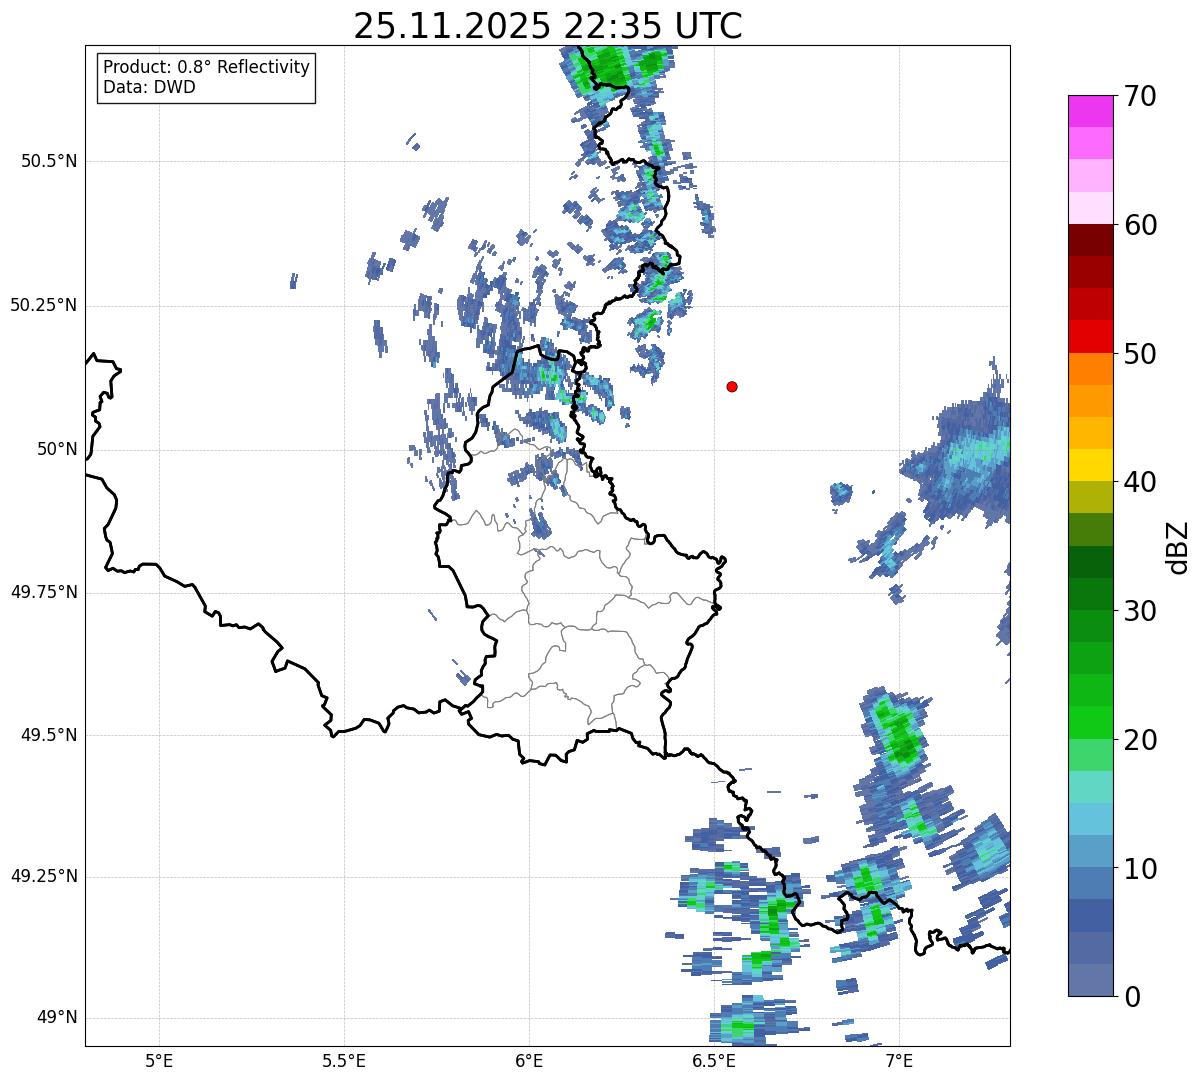Select the 49°N latitude label
The image size is (1202, 1081).
(x=57, y=1017)
